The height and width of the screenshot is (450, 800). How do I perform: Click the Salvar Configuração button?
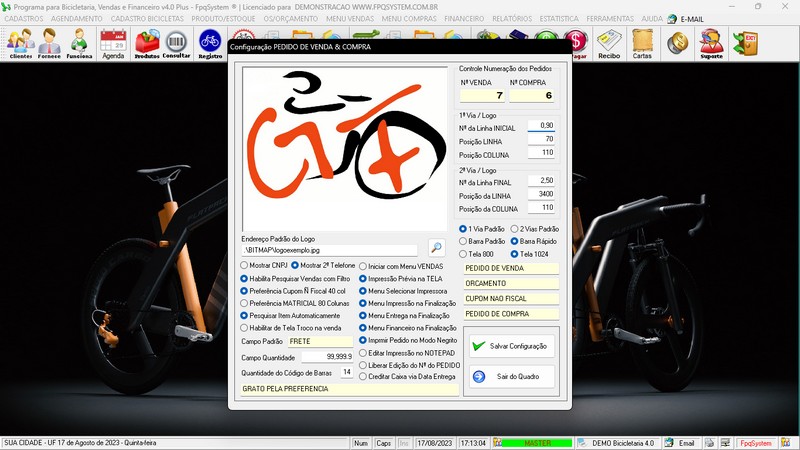tap(509, 345)
